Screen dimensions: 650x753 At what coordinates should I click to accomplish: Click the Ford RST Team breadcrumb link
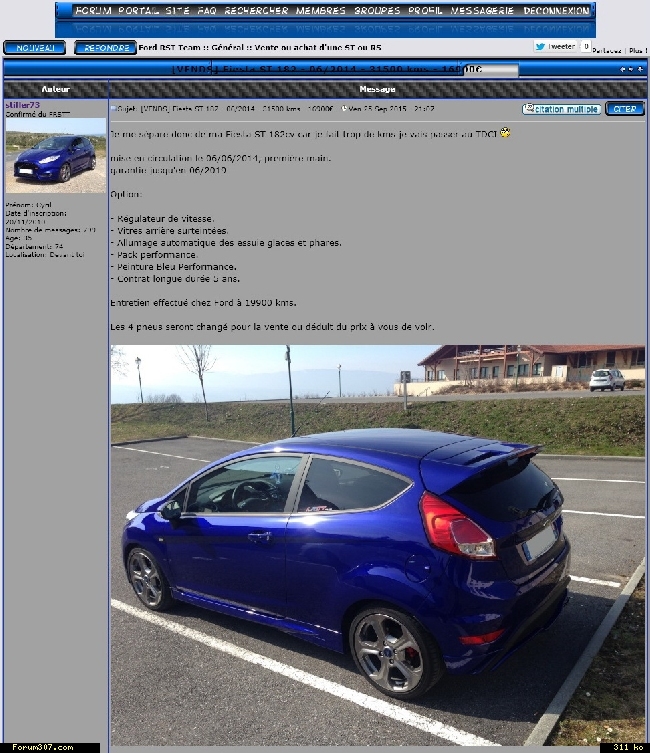coord(169,48)
